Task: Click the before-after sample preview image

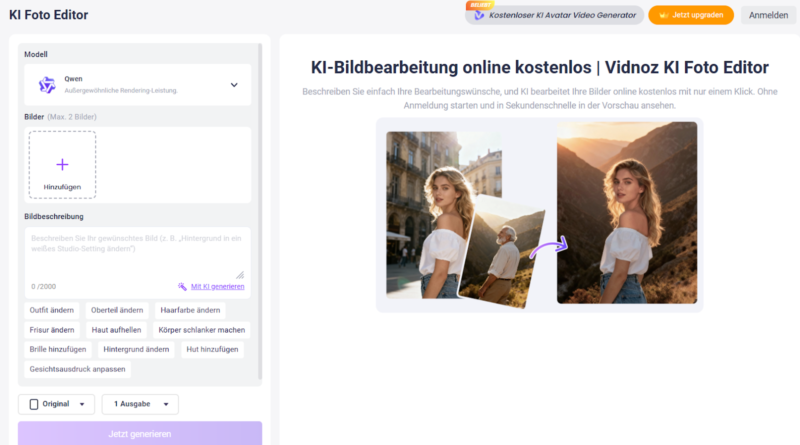Action: pos(540,215)
